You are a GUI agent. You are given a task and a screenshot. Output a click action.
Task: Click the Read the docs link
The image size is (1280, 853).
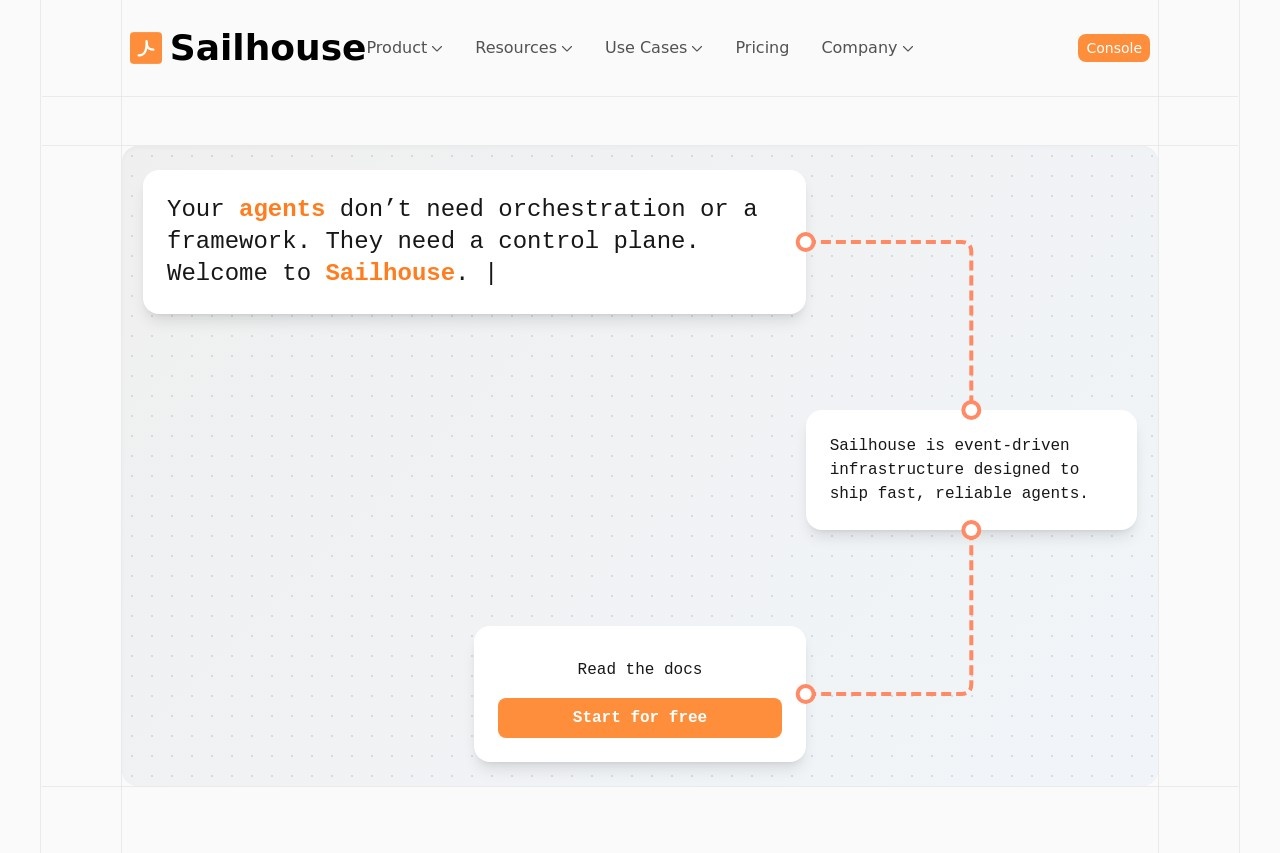coord(640,669)
